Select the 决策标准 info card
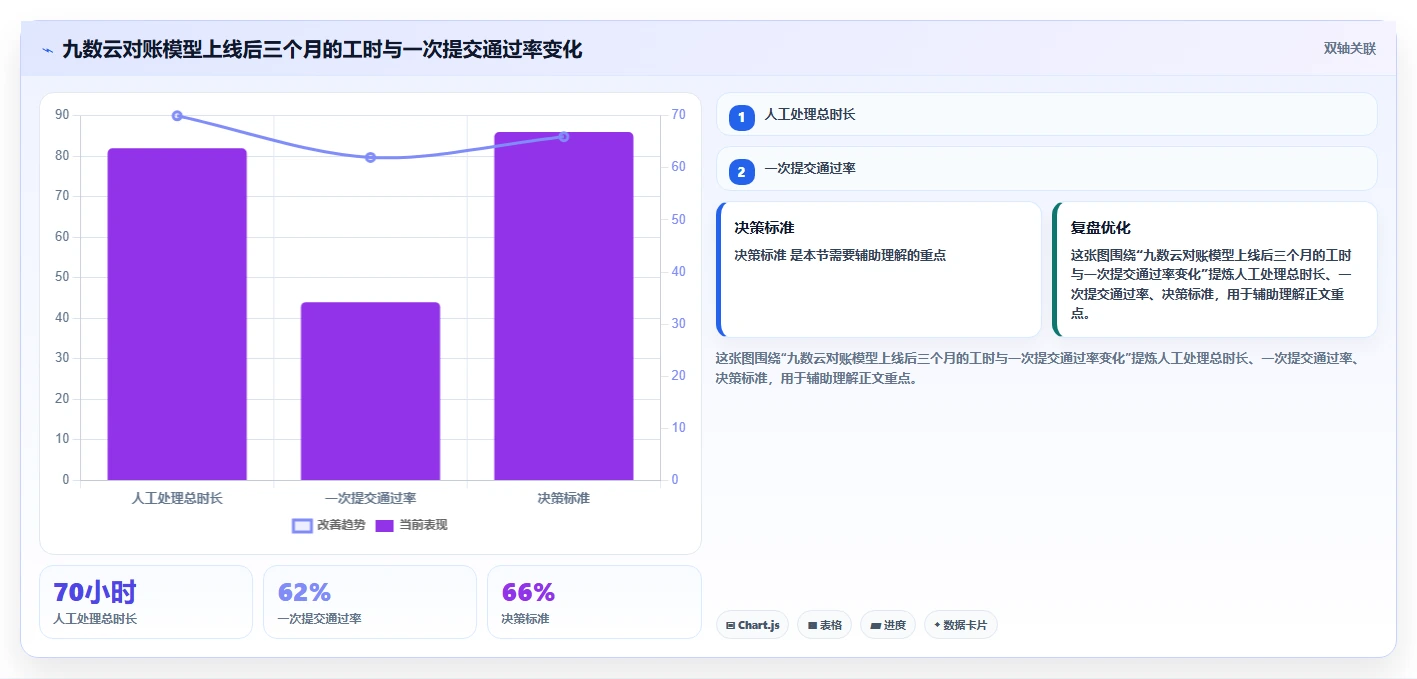1417x679 pixels. [879, 270]
